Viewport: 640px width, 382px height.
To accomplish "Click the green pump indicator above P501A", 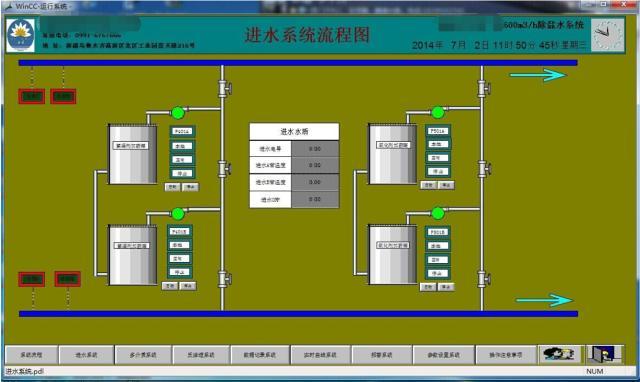I will pos(438,112).
